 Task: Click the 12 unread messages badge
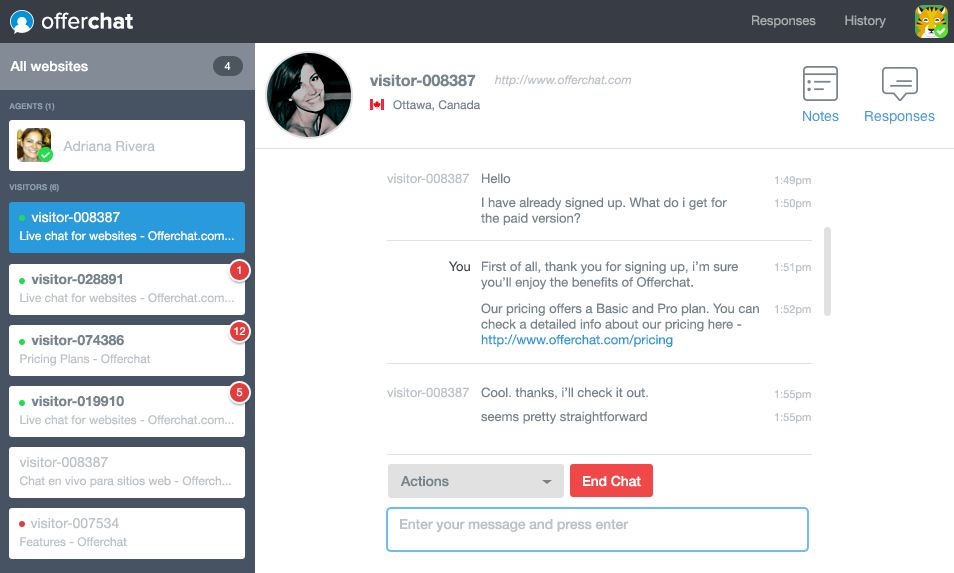239,332
